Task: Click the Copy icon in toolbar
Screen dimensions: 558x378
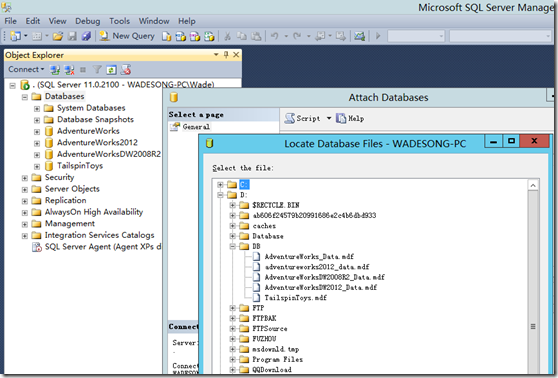Action: coord(242,36)
